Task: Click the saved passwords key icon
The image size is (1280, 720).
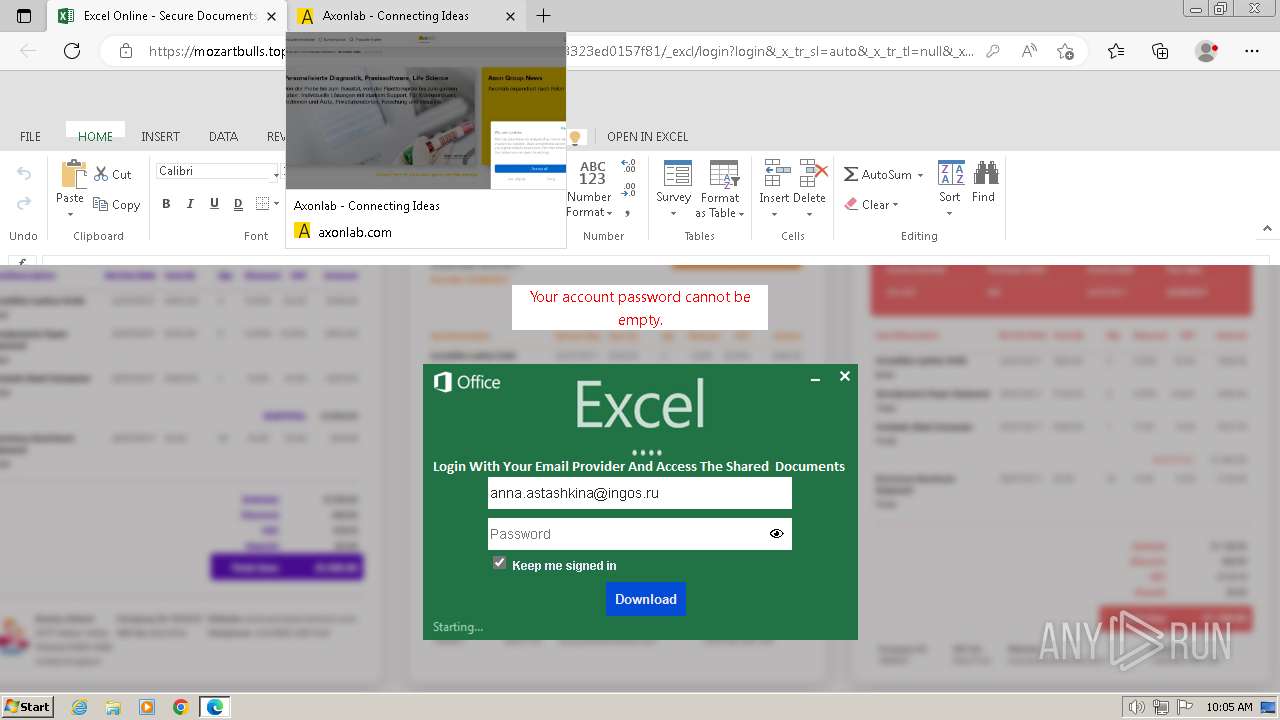Action: click(x=993, y=51)
